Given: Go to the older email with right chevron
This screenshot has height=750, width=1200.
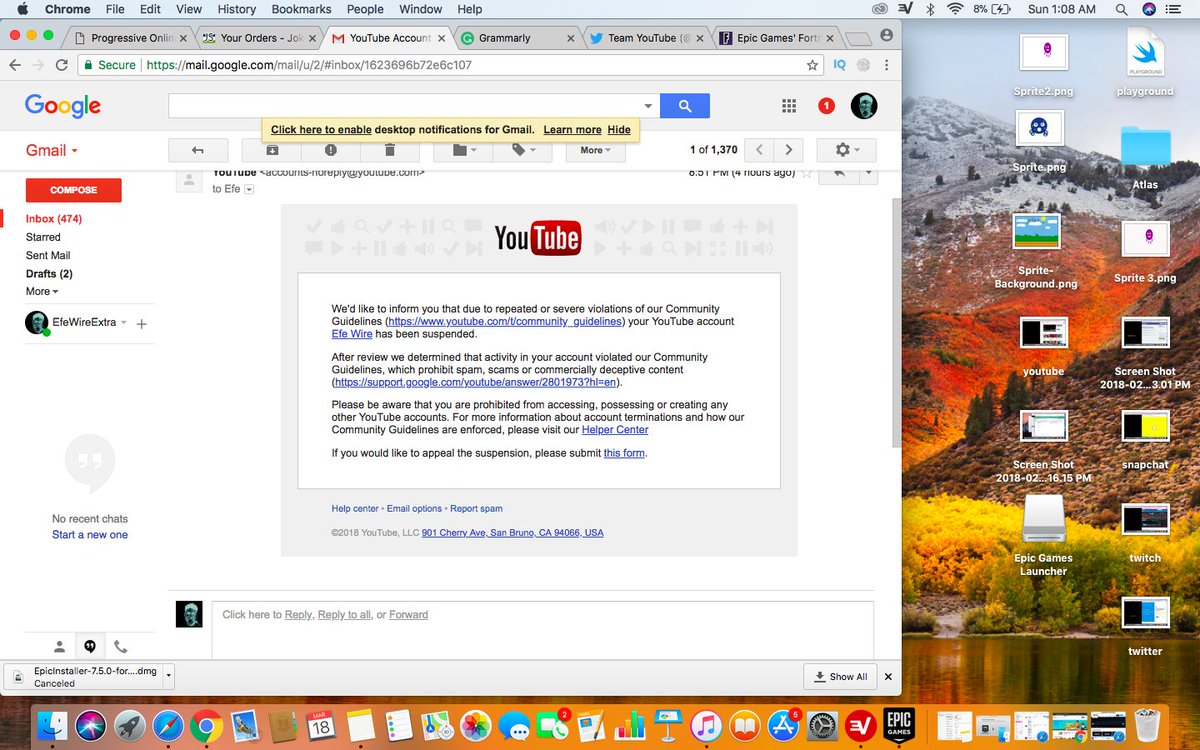Looking at the screenshot, I should pyautogui.click(x=789, y=150).
